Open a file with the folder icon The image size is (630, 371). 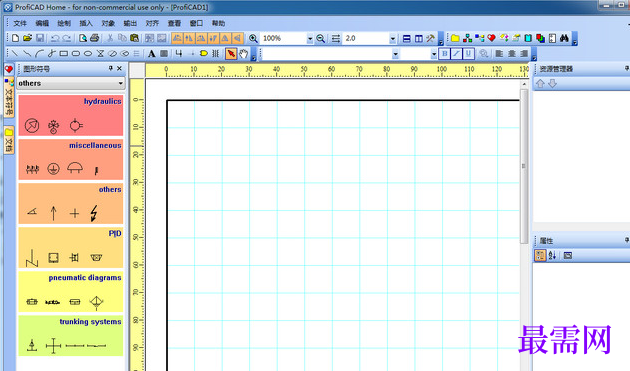27,38
